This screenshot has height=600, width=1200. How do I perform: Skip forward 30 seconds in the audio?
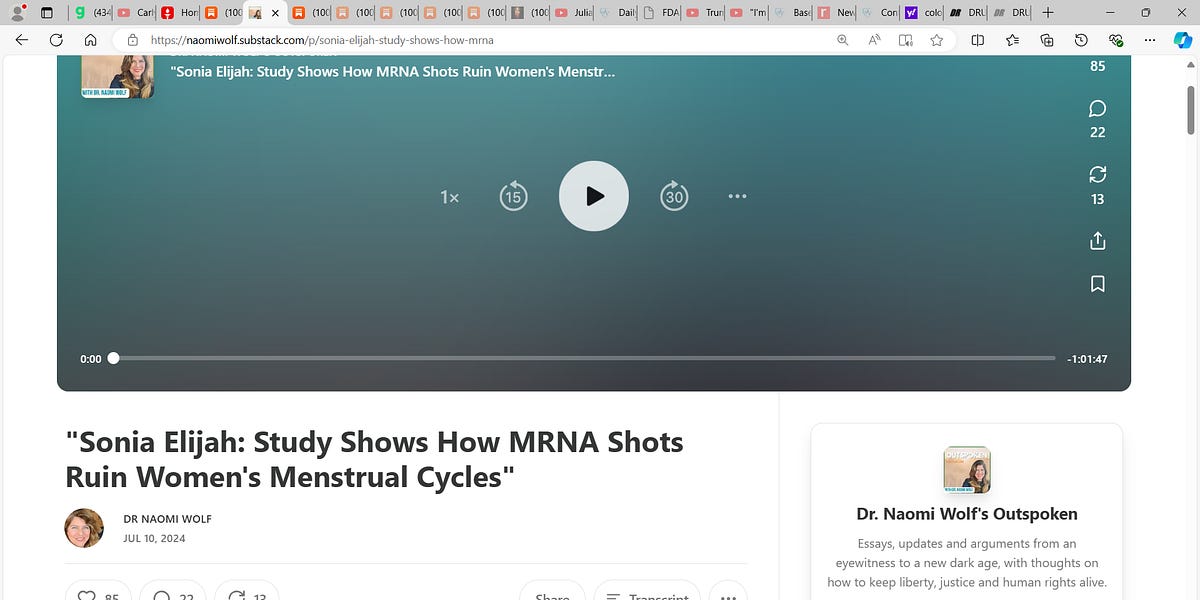[x=674, y=196]
